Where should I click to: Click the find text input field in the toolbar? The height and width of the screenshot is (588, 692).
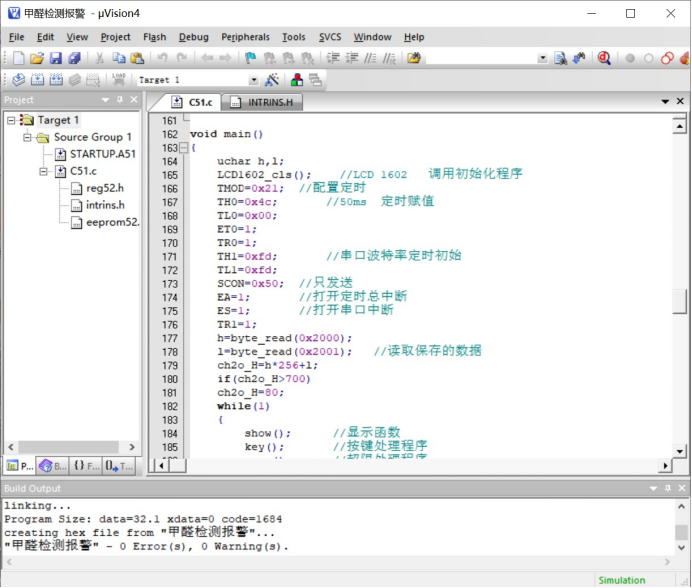coord(481,58)
